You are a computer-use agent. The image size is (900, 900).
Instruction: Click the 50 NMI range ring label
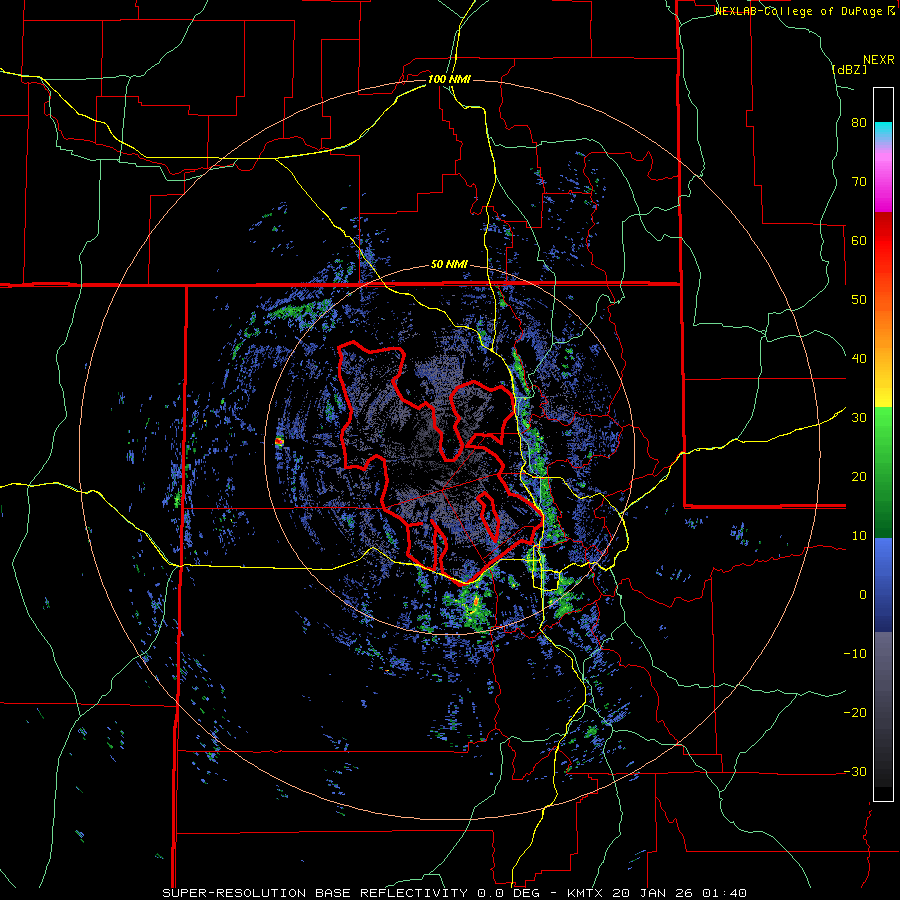[449, 265]
